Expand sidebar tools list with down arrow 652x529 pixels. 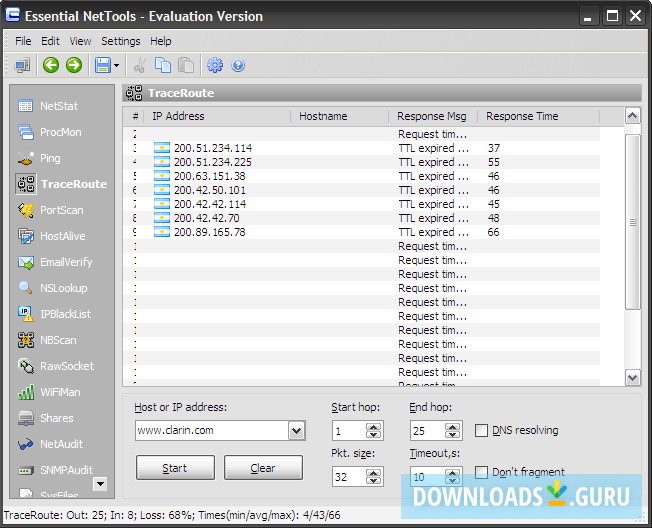click(100, 484)
